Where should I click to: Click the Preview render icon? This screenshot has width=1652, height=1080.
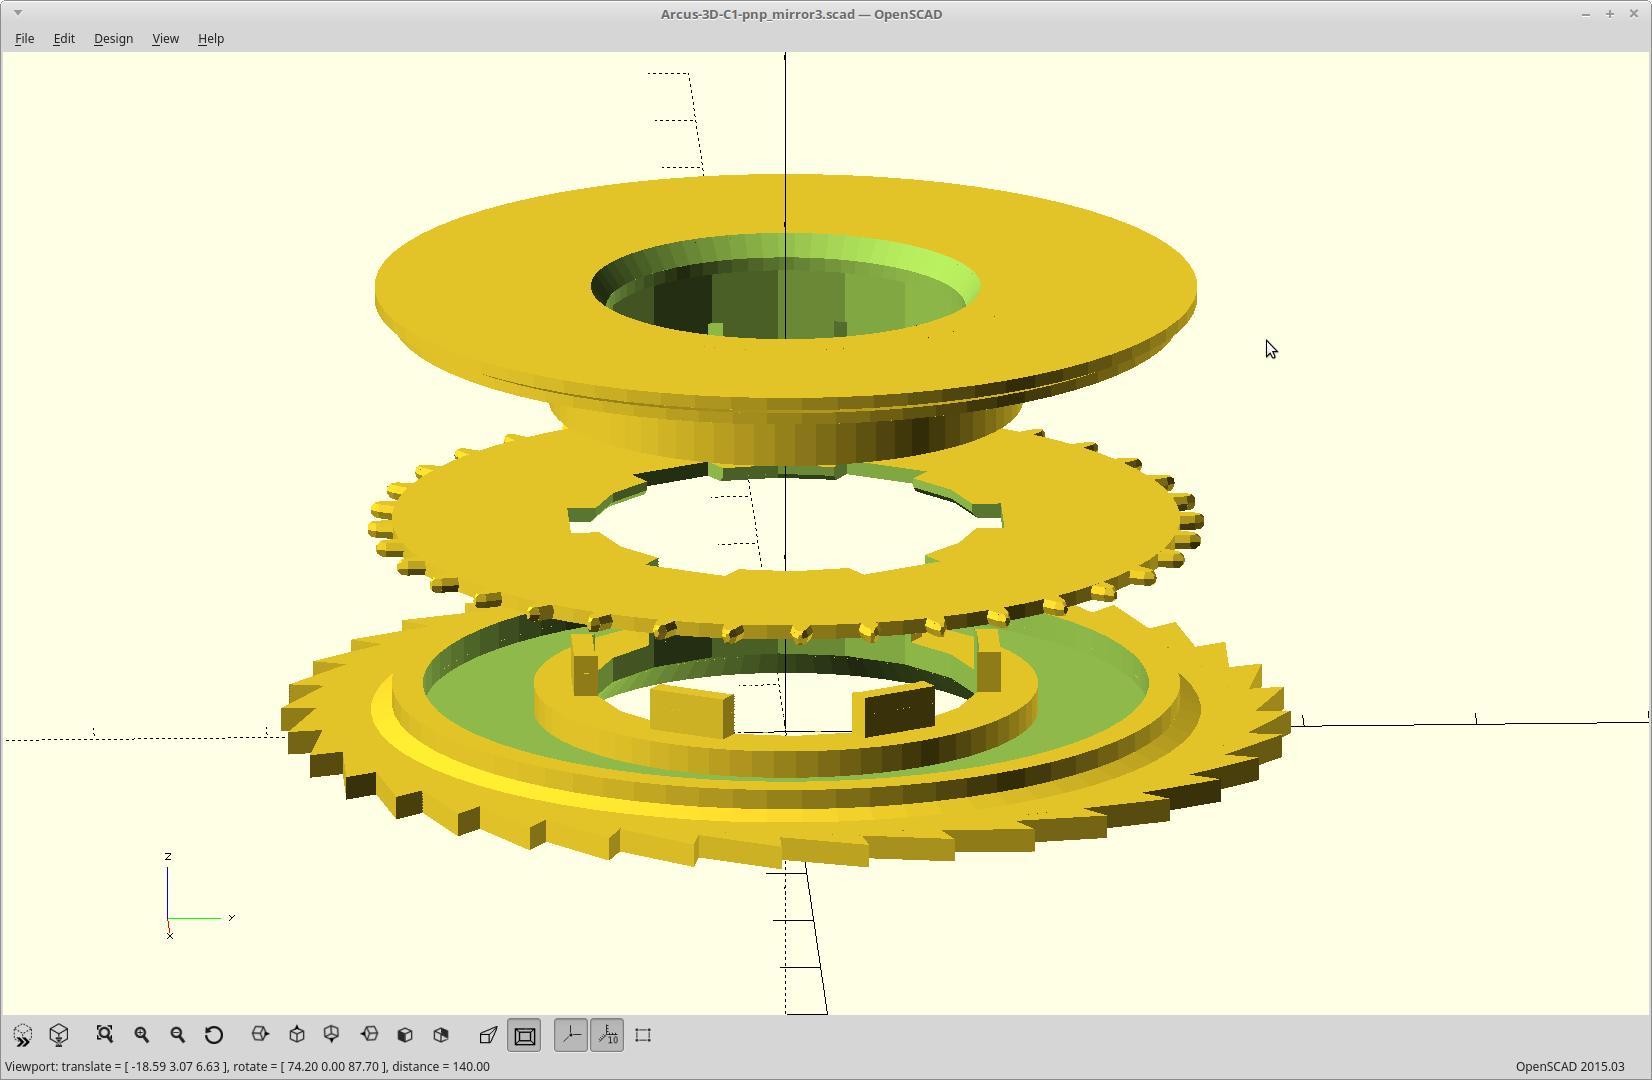coord(23,1035)
